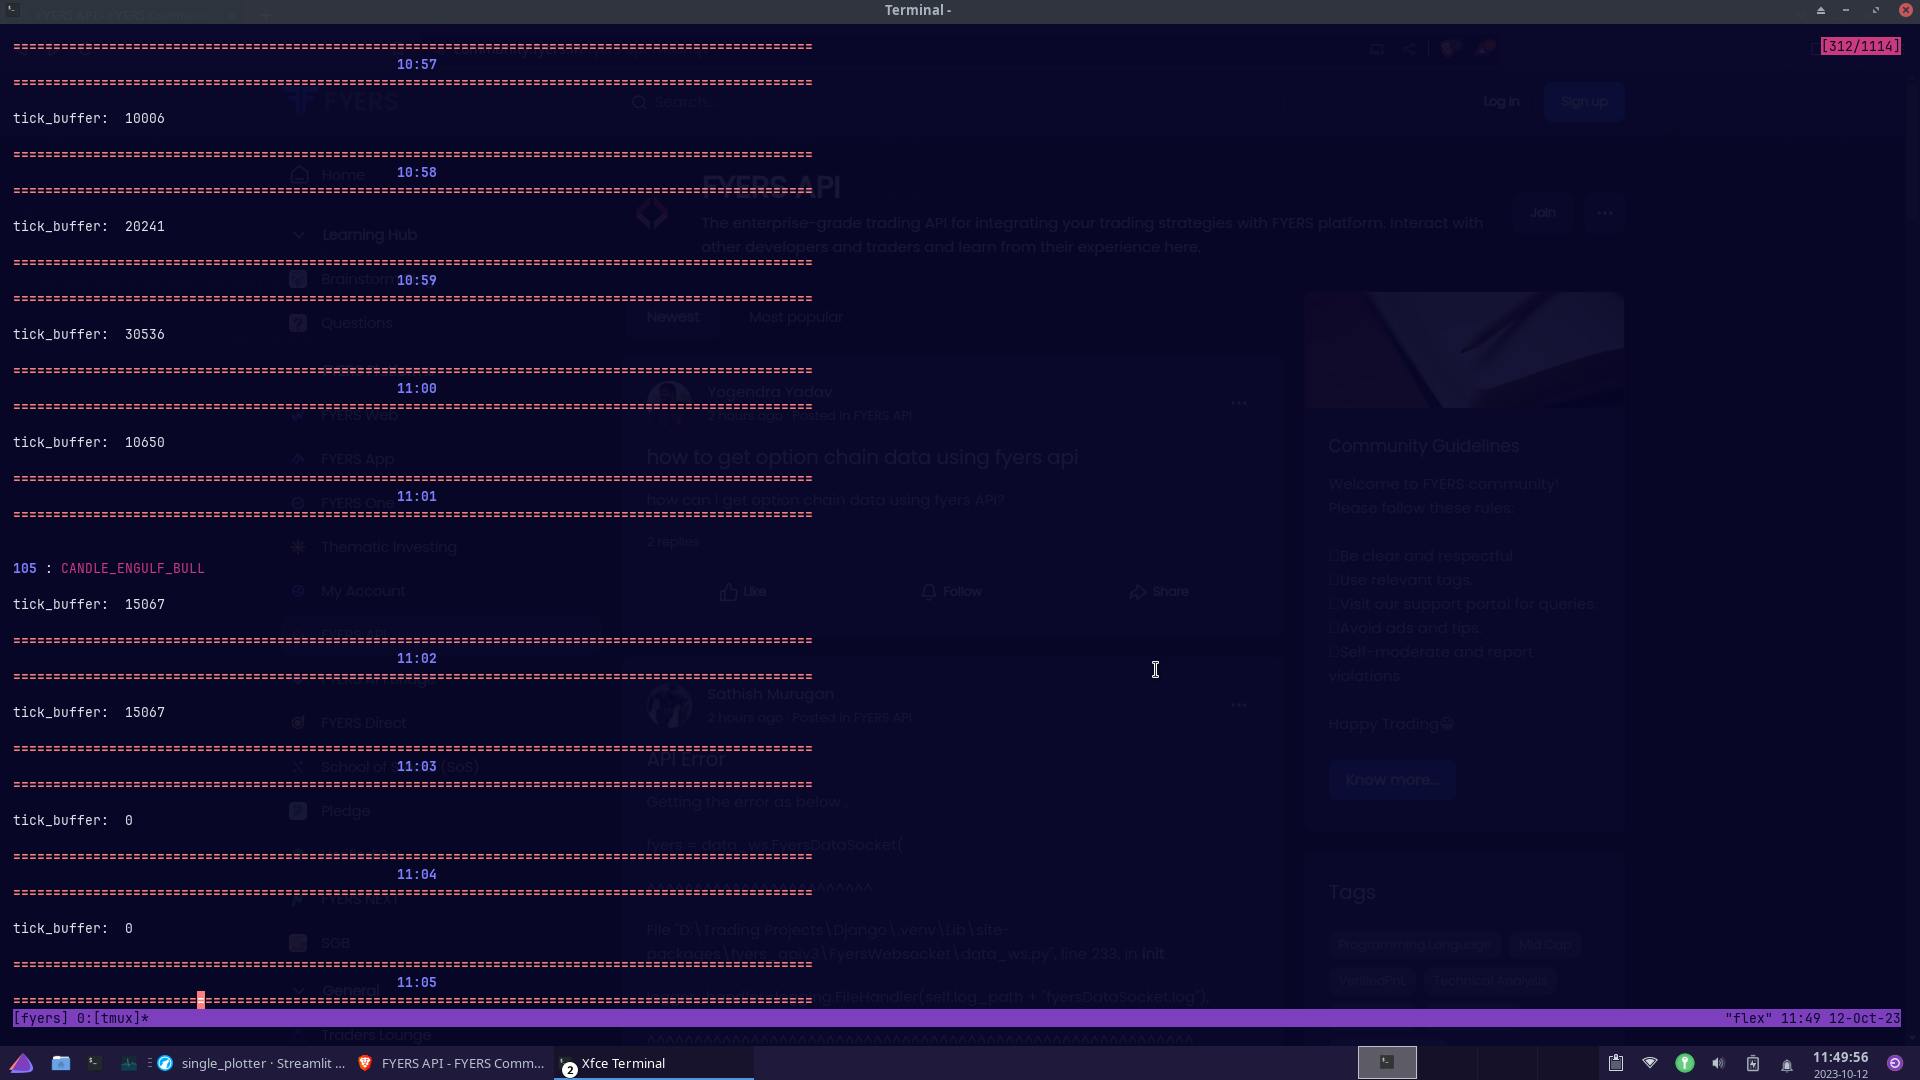This screenshot has width=1920, height=1080.
Task: Click the CANDLE_ENGULF_BULL text line
Action: pyautogui.click(x=132, y=568)
